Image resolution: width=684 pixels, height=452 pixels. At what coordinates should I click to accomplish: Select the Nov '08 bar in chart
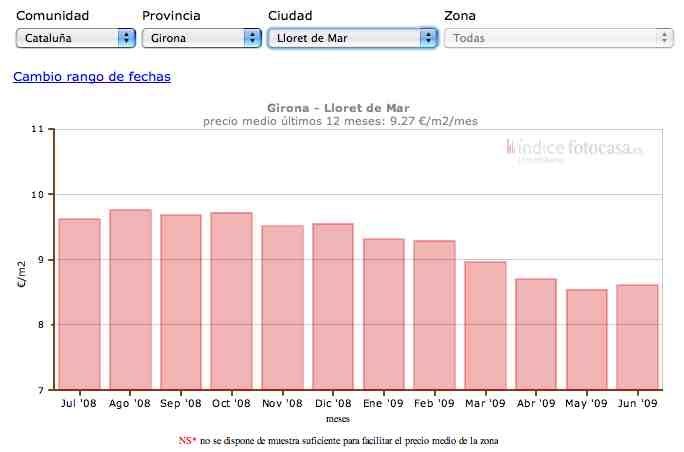[283, 308]
